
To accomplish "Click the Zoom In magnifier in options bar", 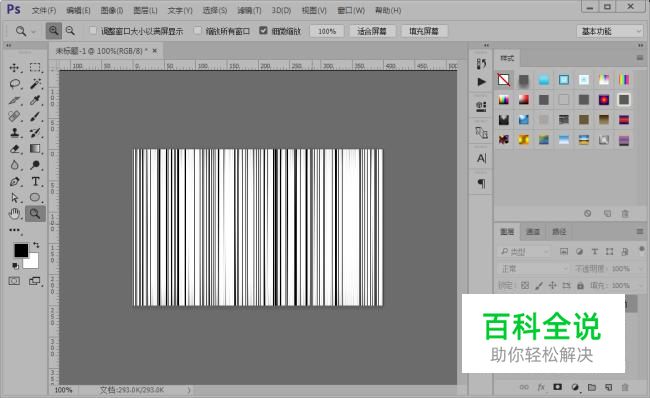I will [53, 31].
